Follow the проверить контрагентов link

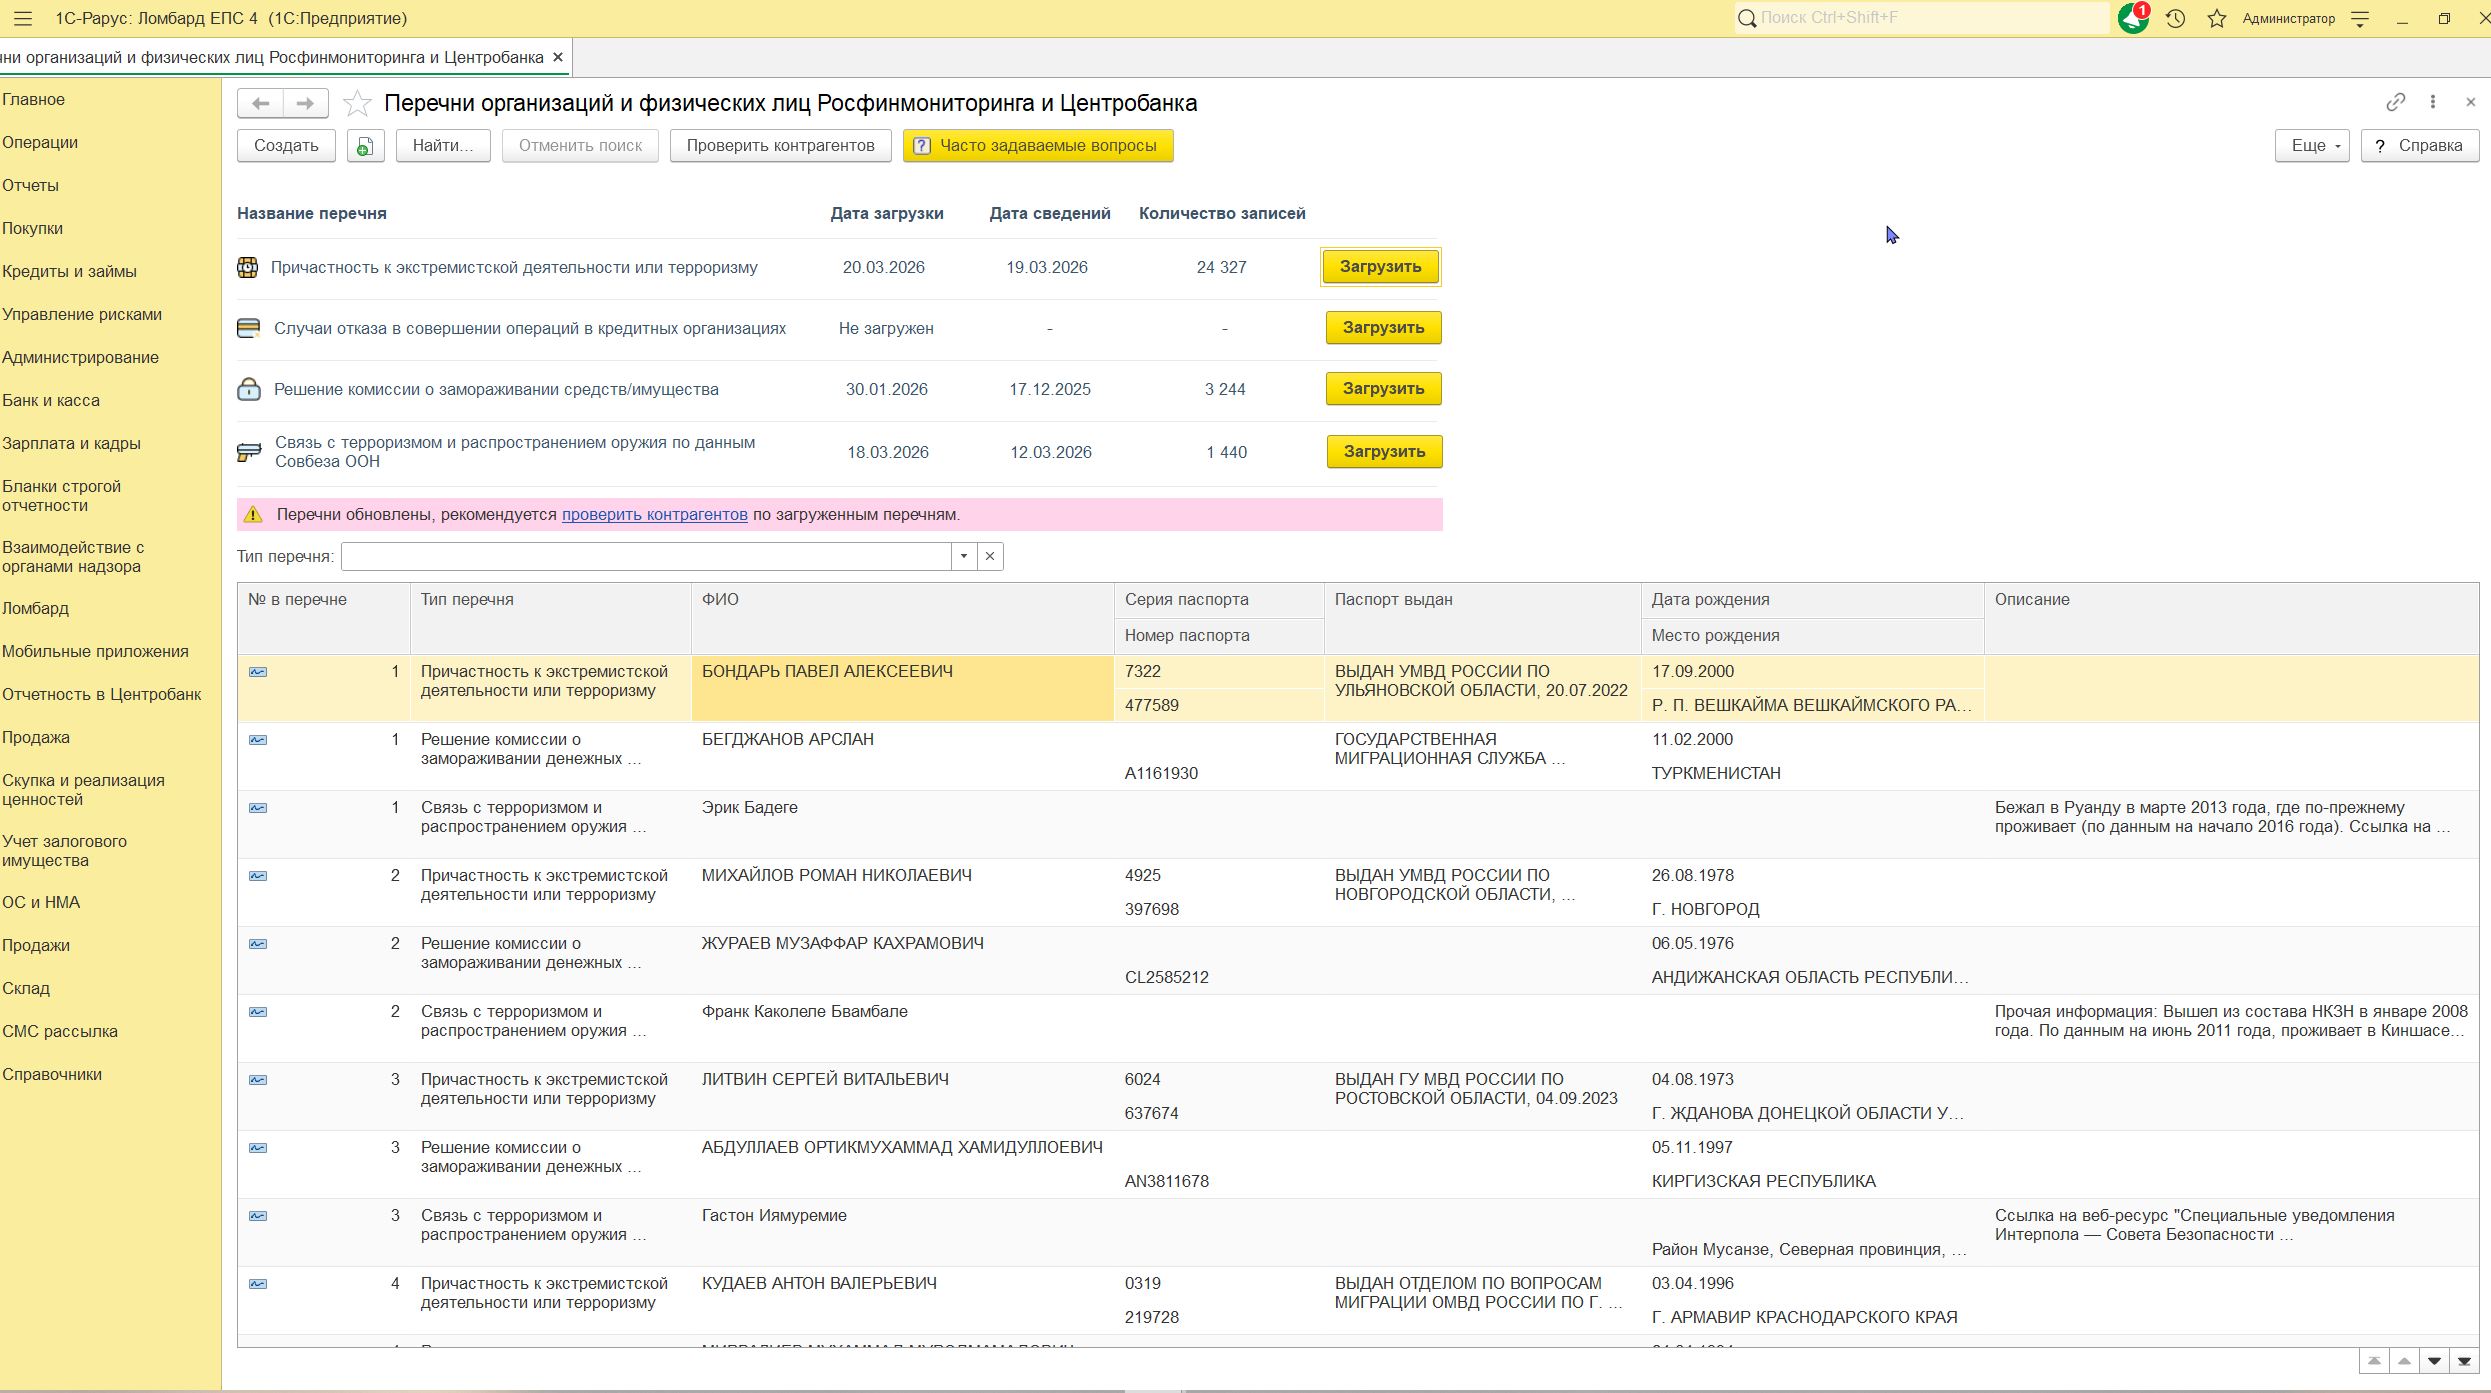654,514
